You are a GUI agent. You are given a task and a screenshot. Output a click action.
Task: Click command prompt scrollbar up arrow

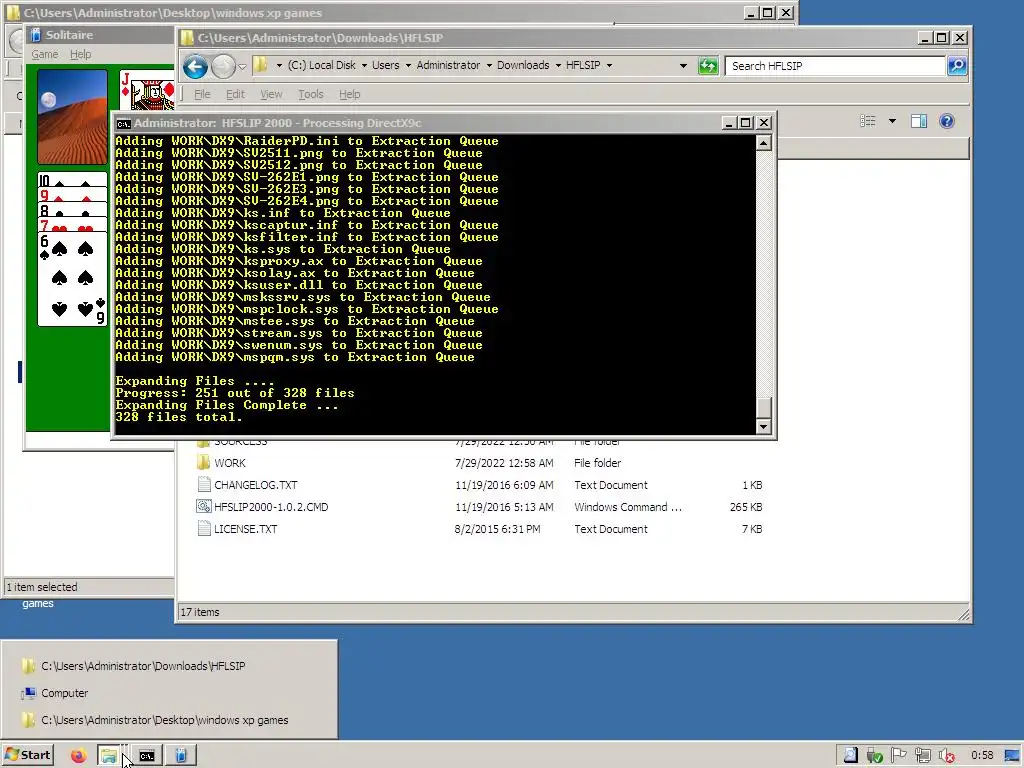[x=763, y=143]
